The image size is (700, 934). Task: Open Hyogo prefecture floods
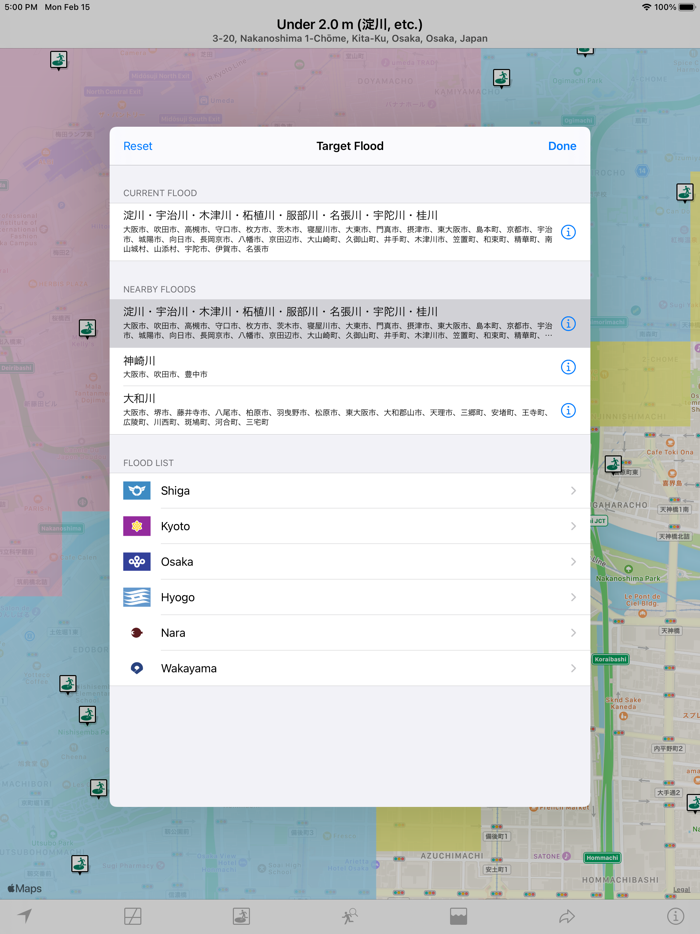pos(349,597)
